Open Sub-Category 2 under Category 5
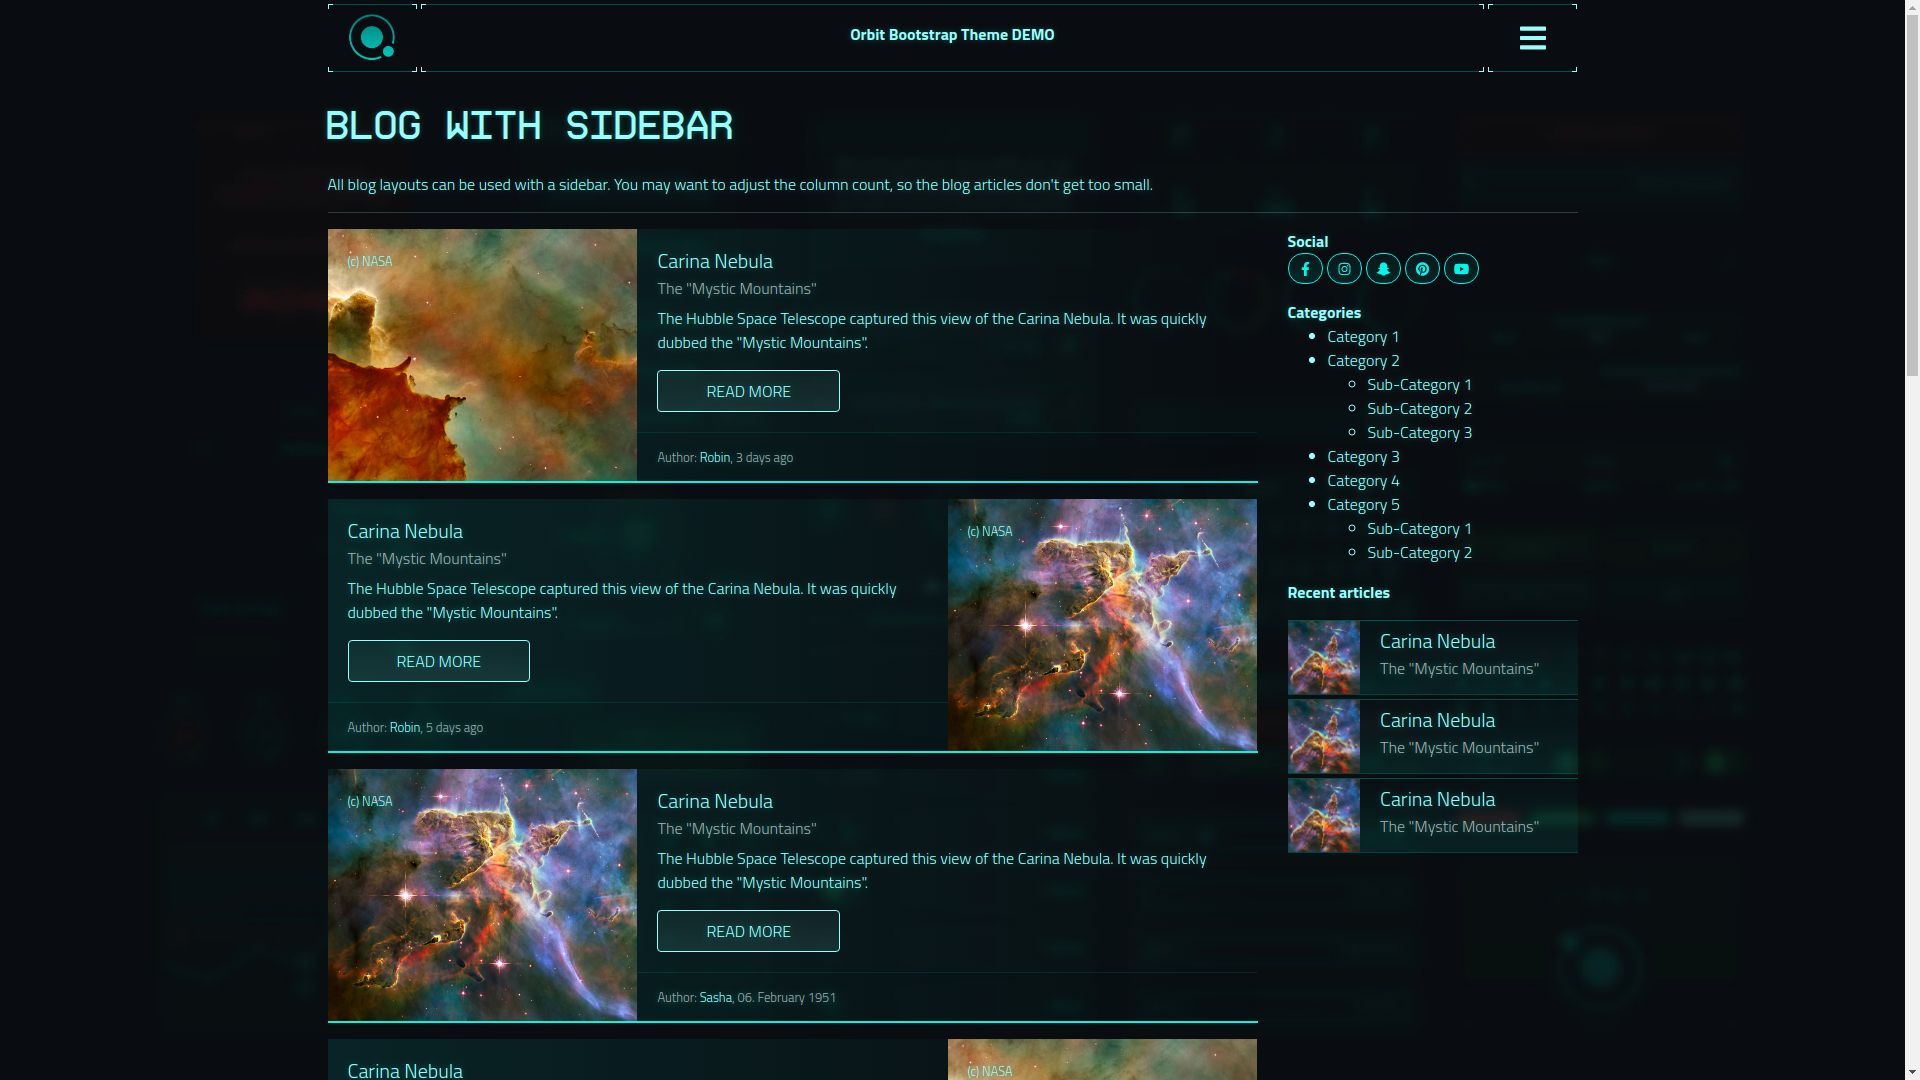1920x1080 pixels. 1419,553
